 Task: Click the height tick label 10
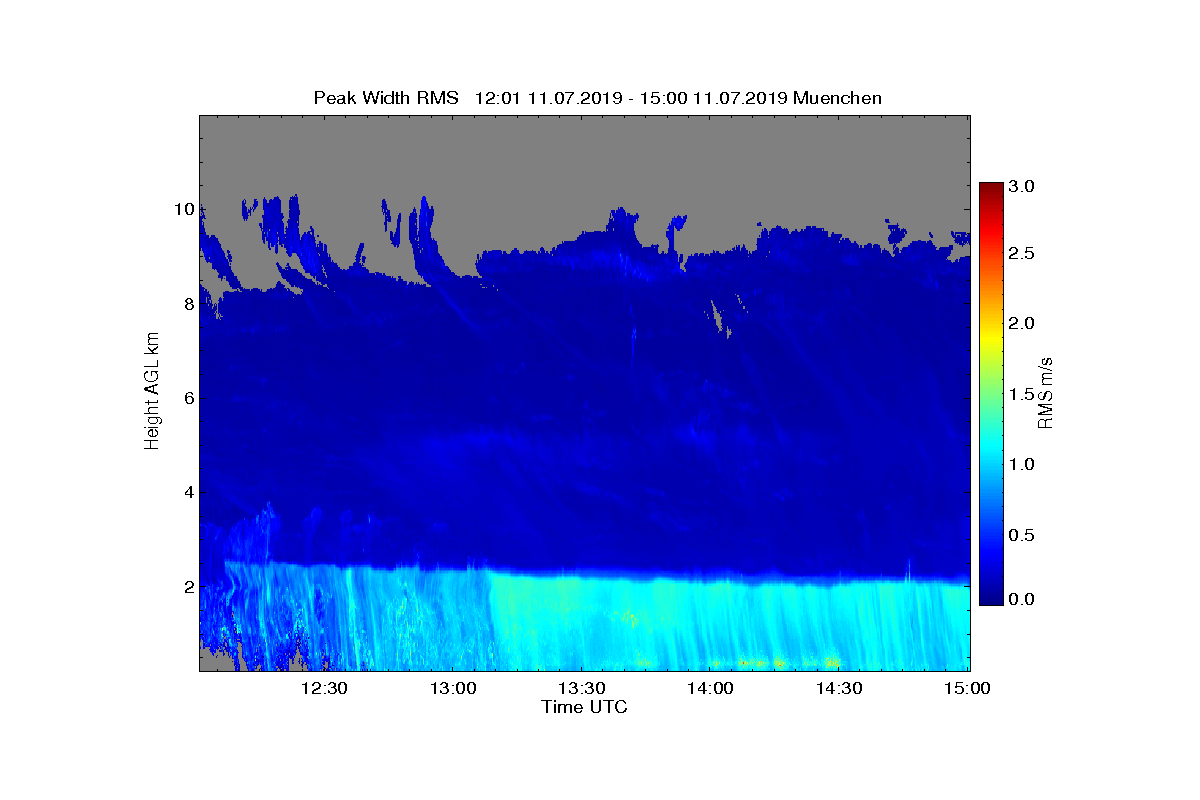pyautogui.click(x=182, y=209)
